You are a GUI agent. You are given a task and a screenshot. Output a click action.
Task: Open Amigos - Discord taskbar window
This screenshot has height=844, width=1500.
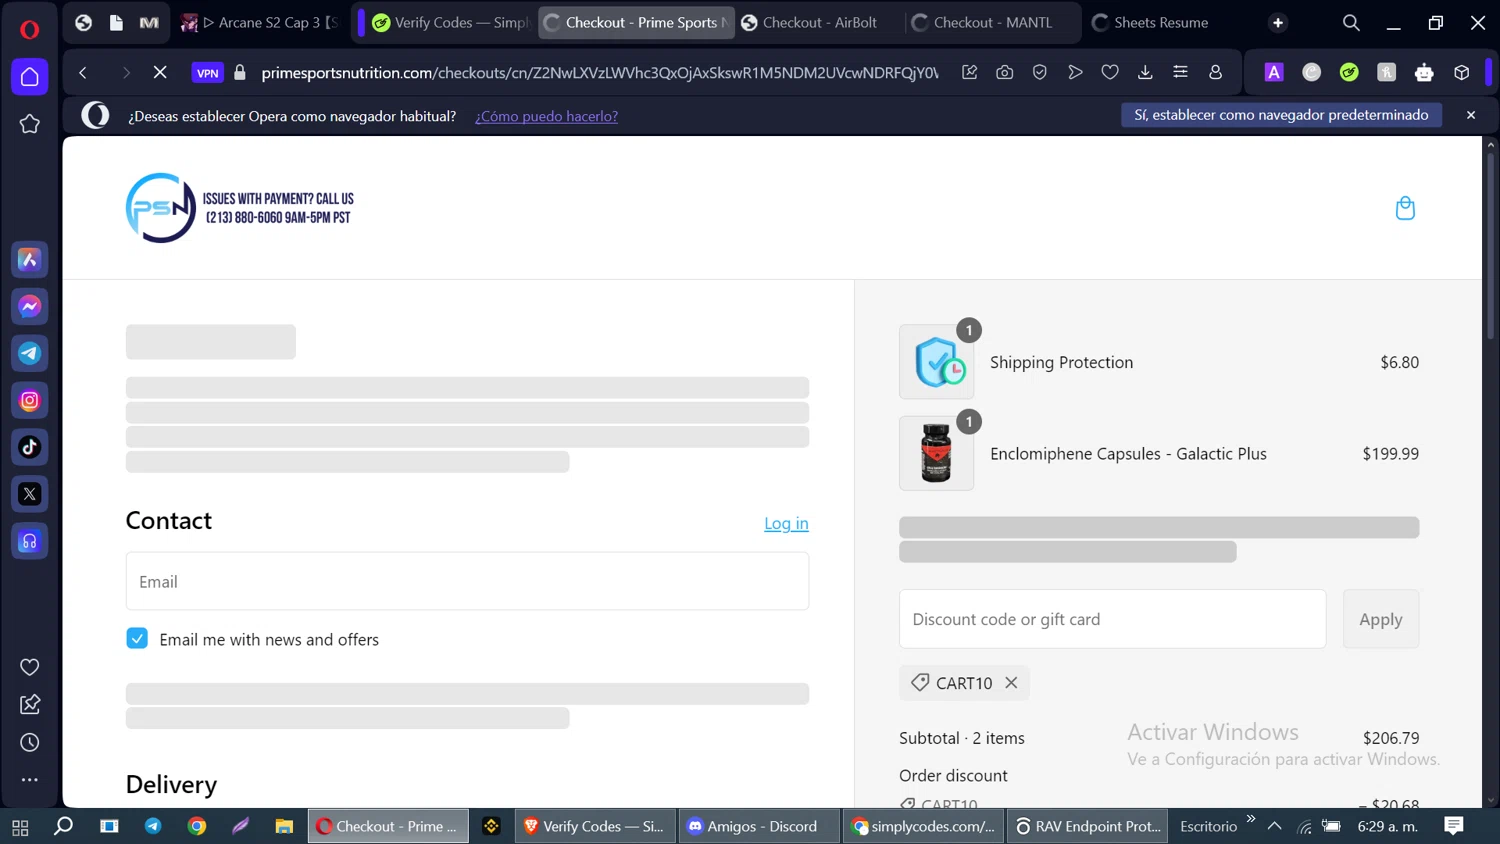(x=760, y=826)
